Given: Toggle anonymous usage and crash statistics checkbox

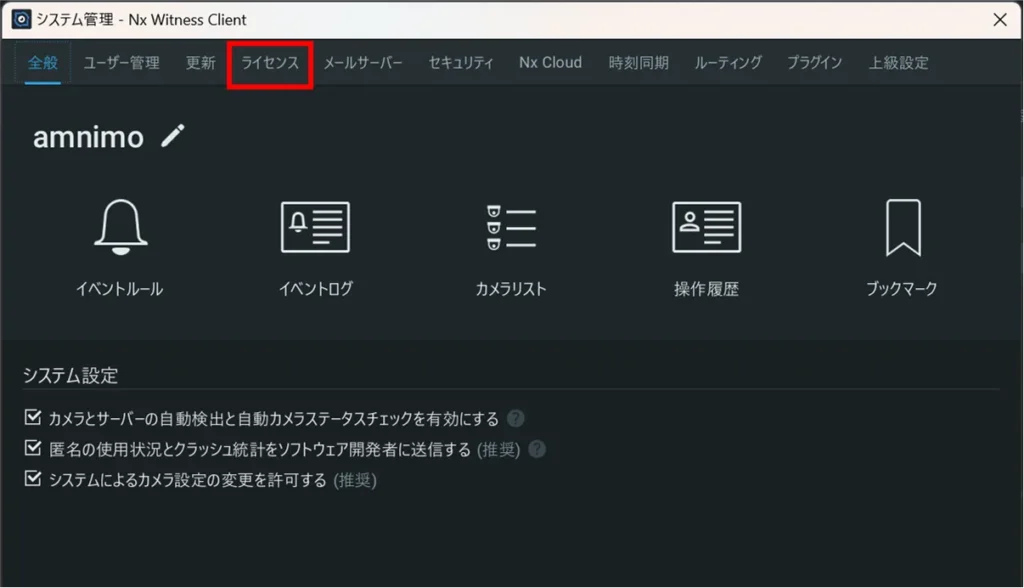Looking at the screenshot, I should [x=32, y=449].
